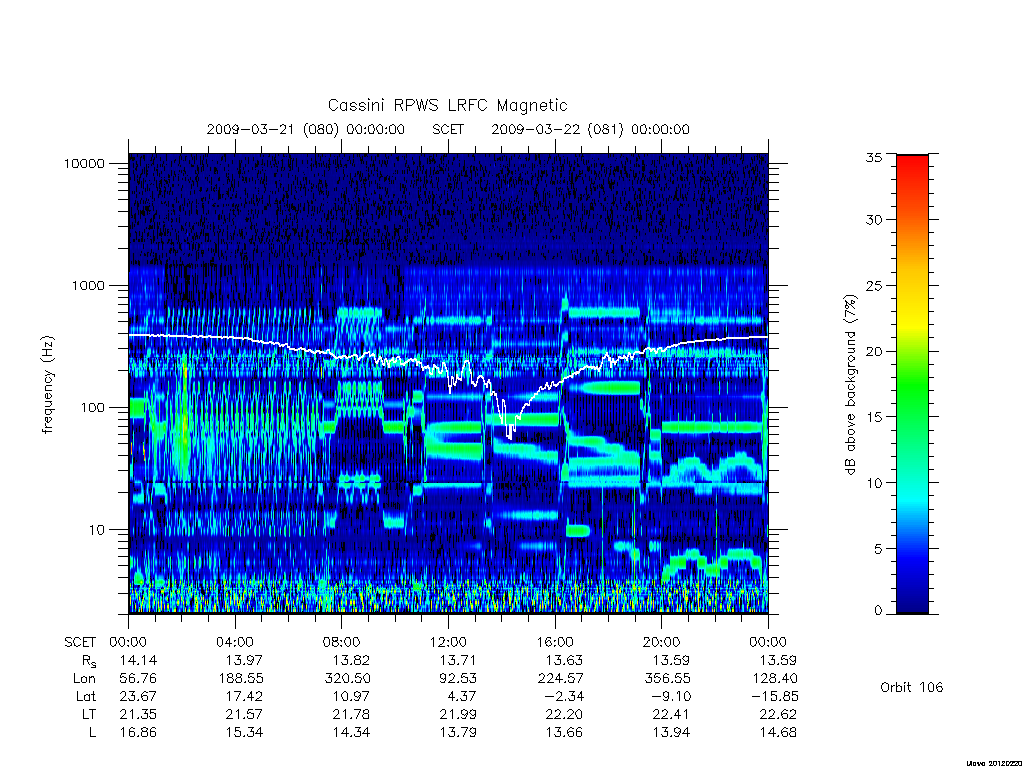Screen dimensions: 1024x768
Task: Click the 35 colorbar tick label
Action: [874, 157]
